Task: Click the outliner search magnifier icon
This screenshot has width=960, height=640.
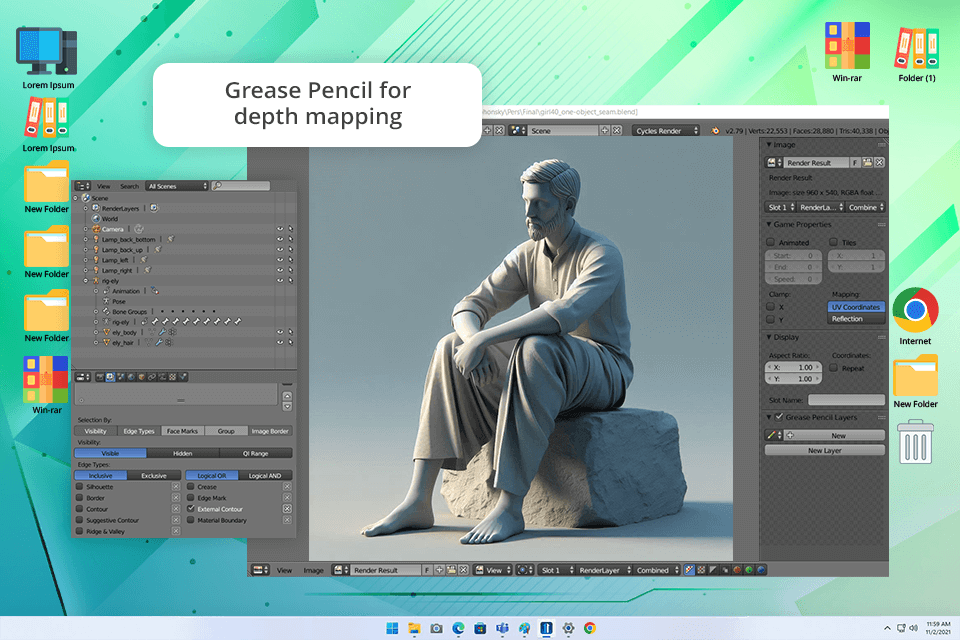Action: click(217, 186)
